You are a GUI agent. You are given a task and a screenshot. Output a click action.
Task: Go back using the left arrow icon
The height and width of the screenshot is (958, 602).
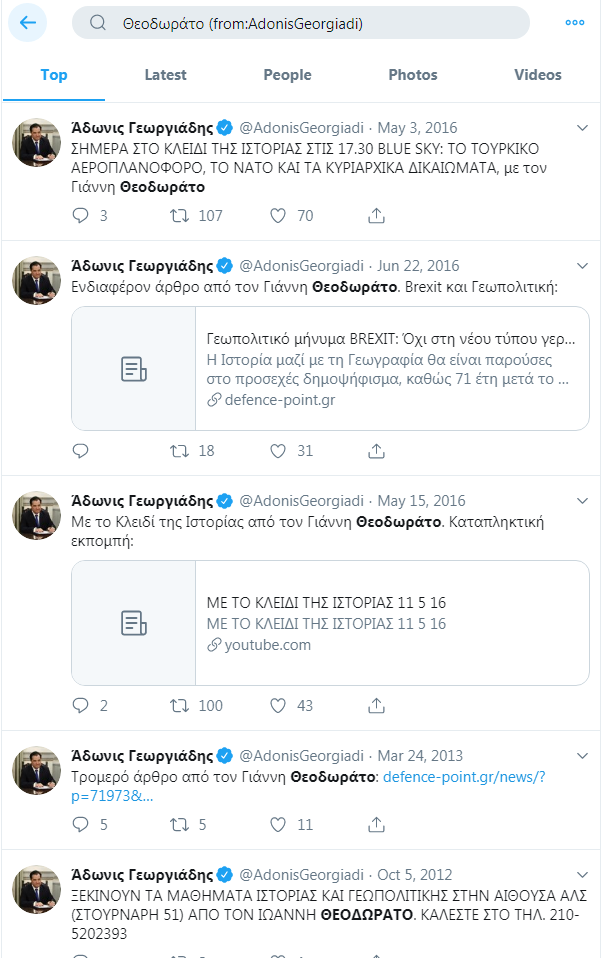[x=28, y=23]
